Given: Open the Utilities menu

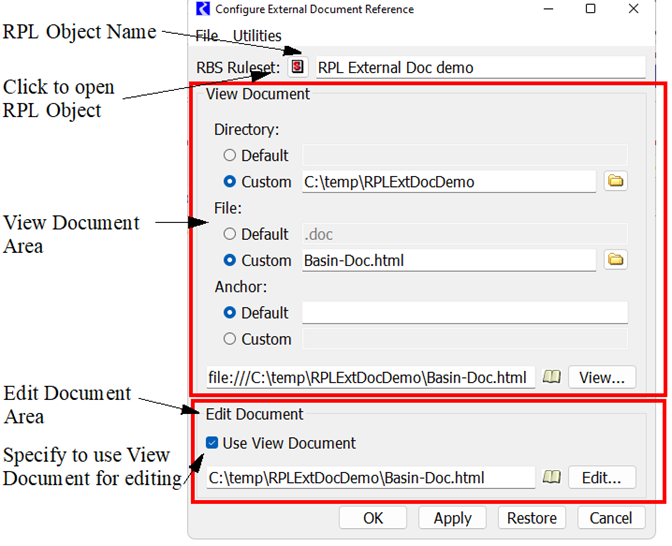Looking at the screenshot, I should pyautogui.click(x=257, y=36).
